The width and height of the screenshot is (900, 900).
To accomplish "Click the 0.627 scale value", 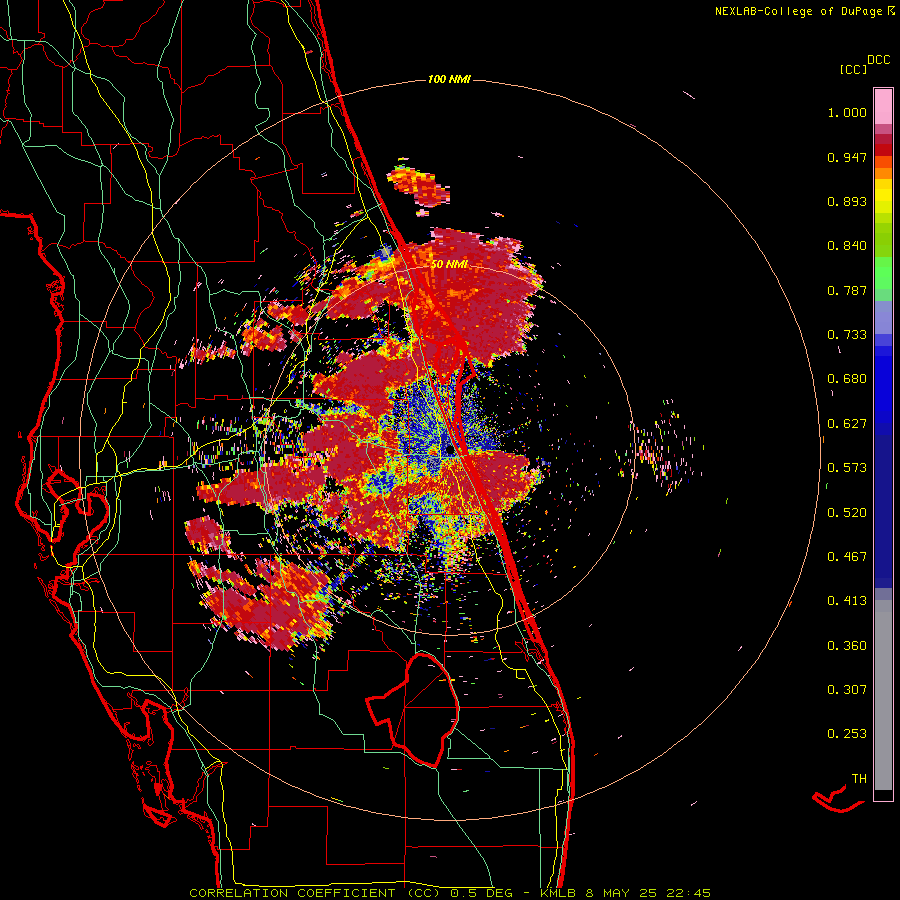I will 847,424.
